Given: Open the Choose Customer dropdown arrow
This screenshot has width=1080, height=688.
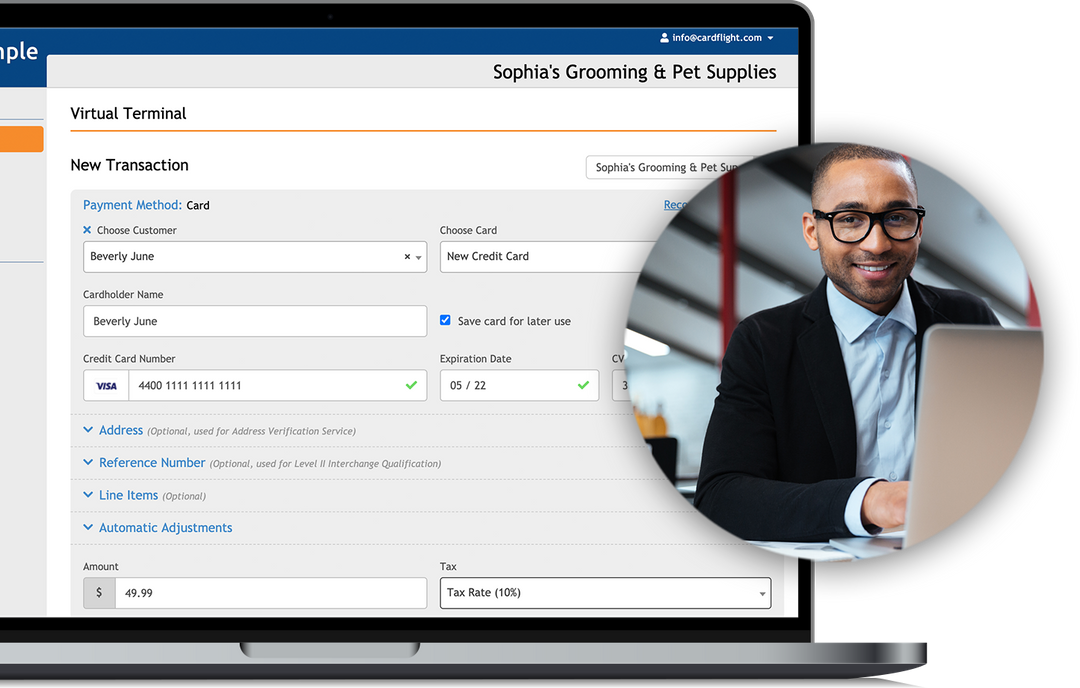Looking at the screenshot, I should click(x=418, y=258).
